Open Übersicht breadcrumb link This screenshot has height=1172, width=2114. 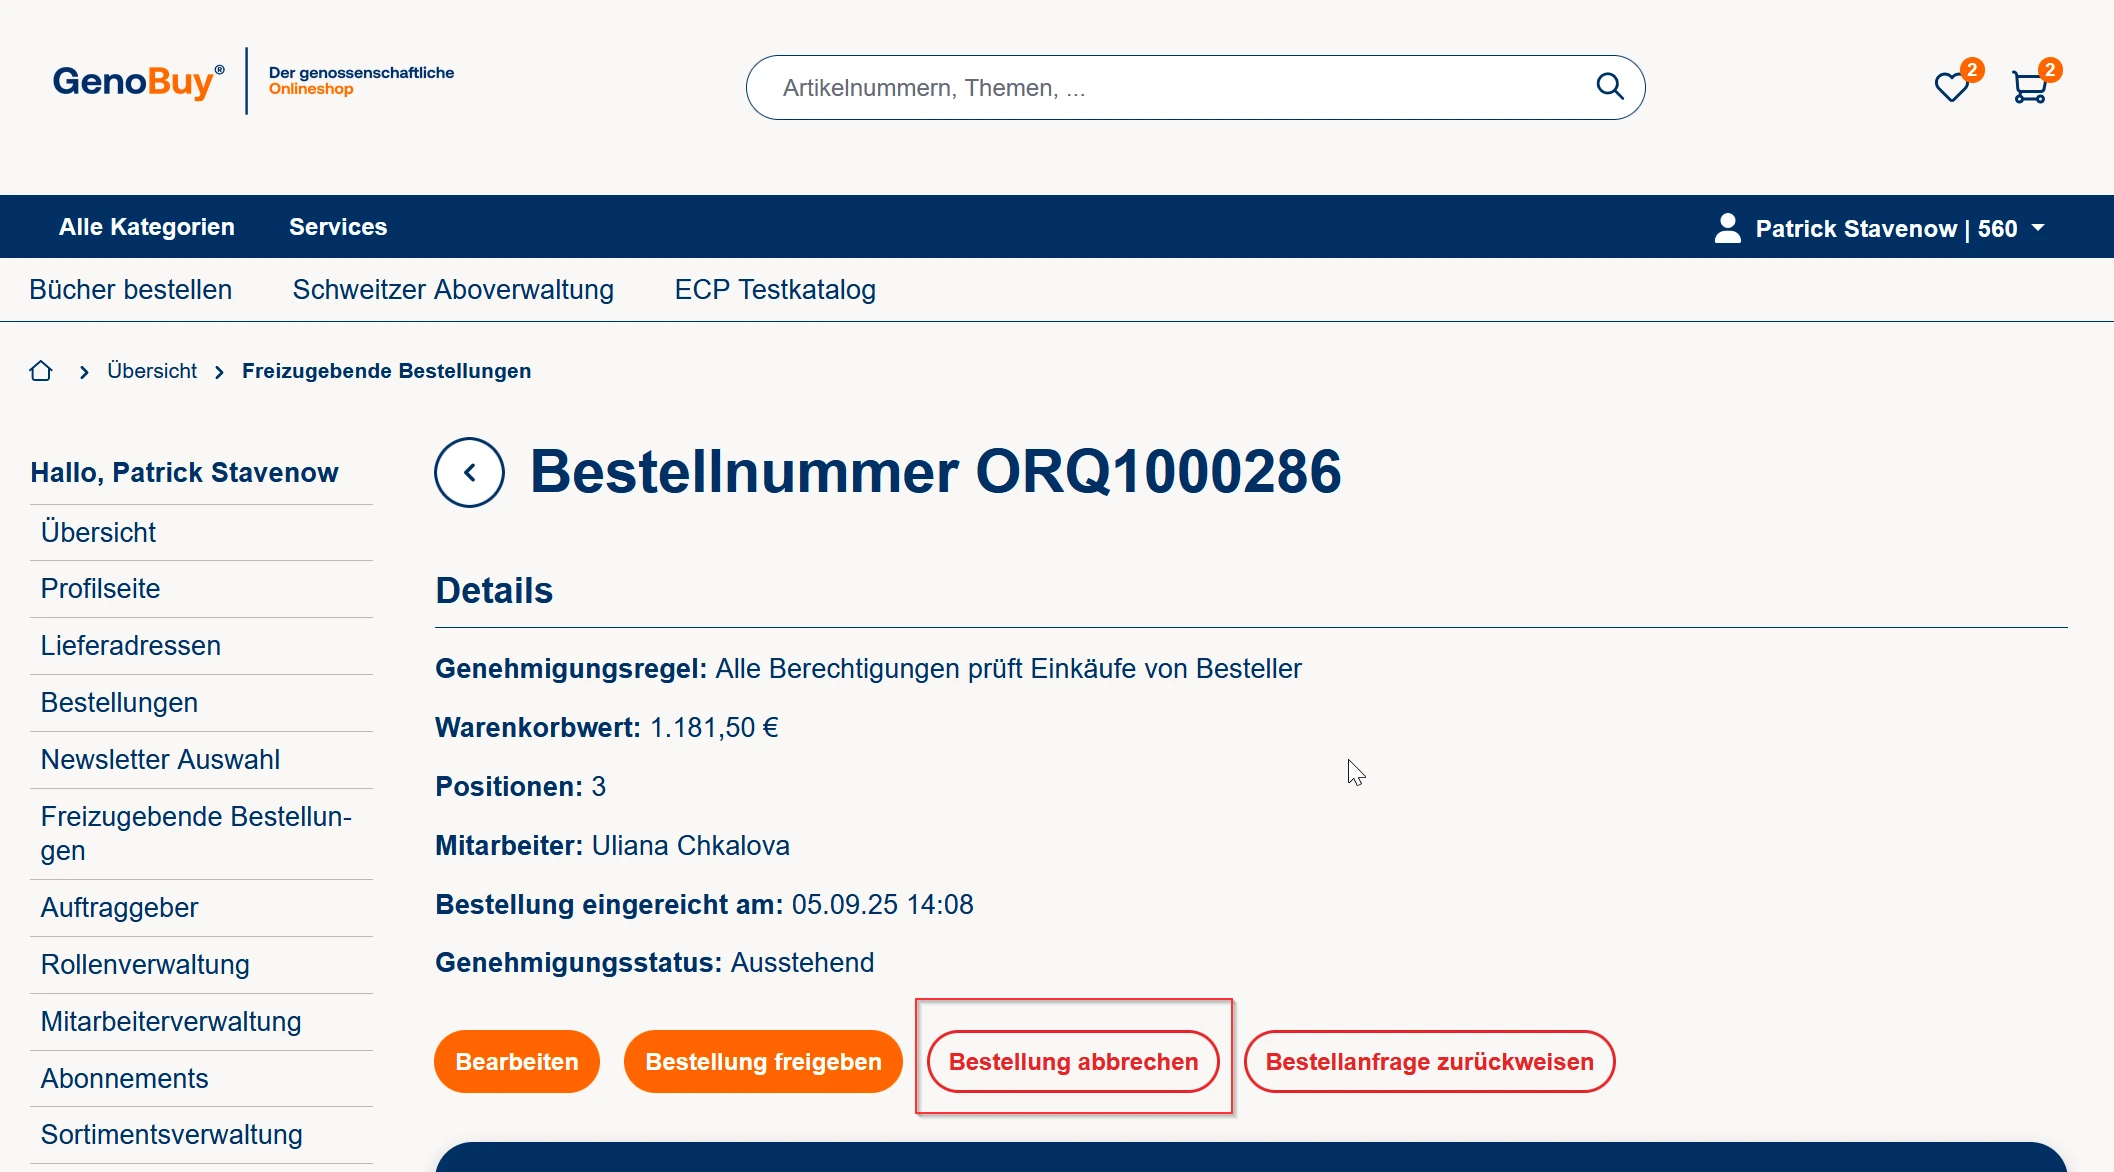pyautogui.click(x=152, y=371)
